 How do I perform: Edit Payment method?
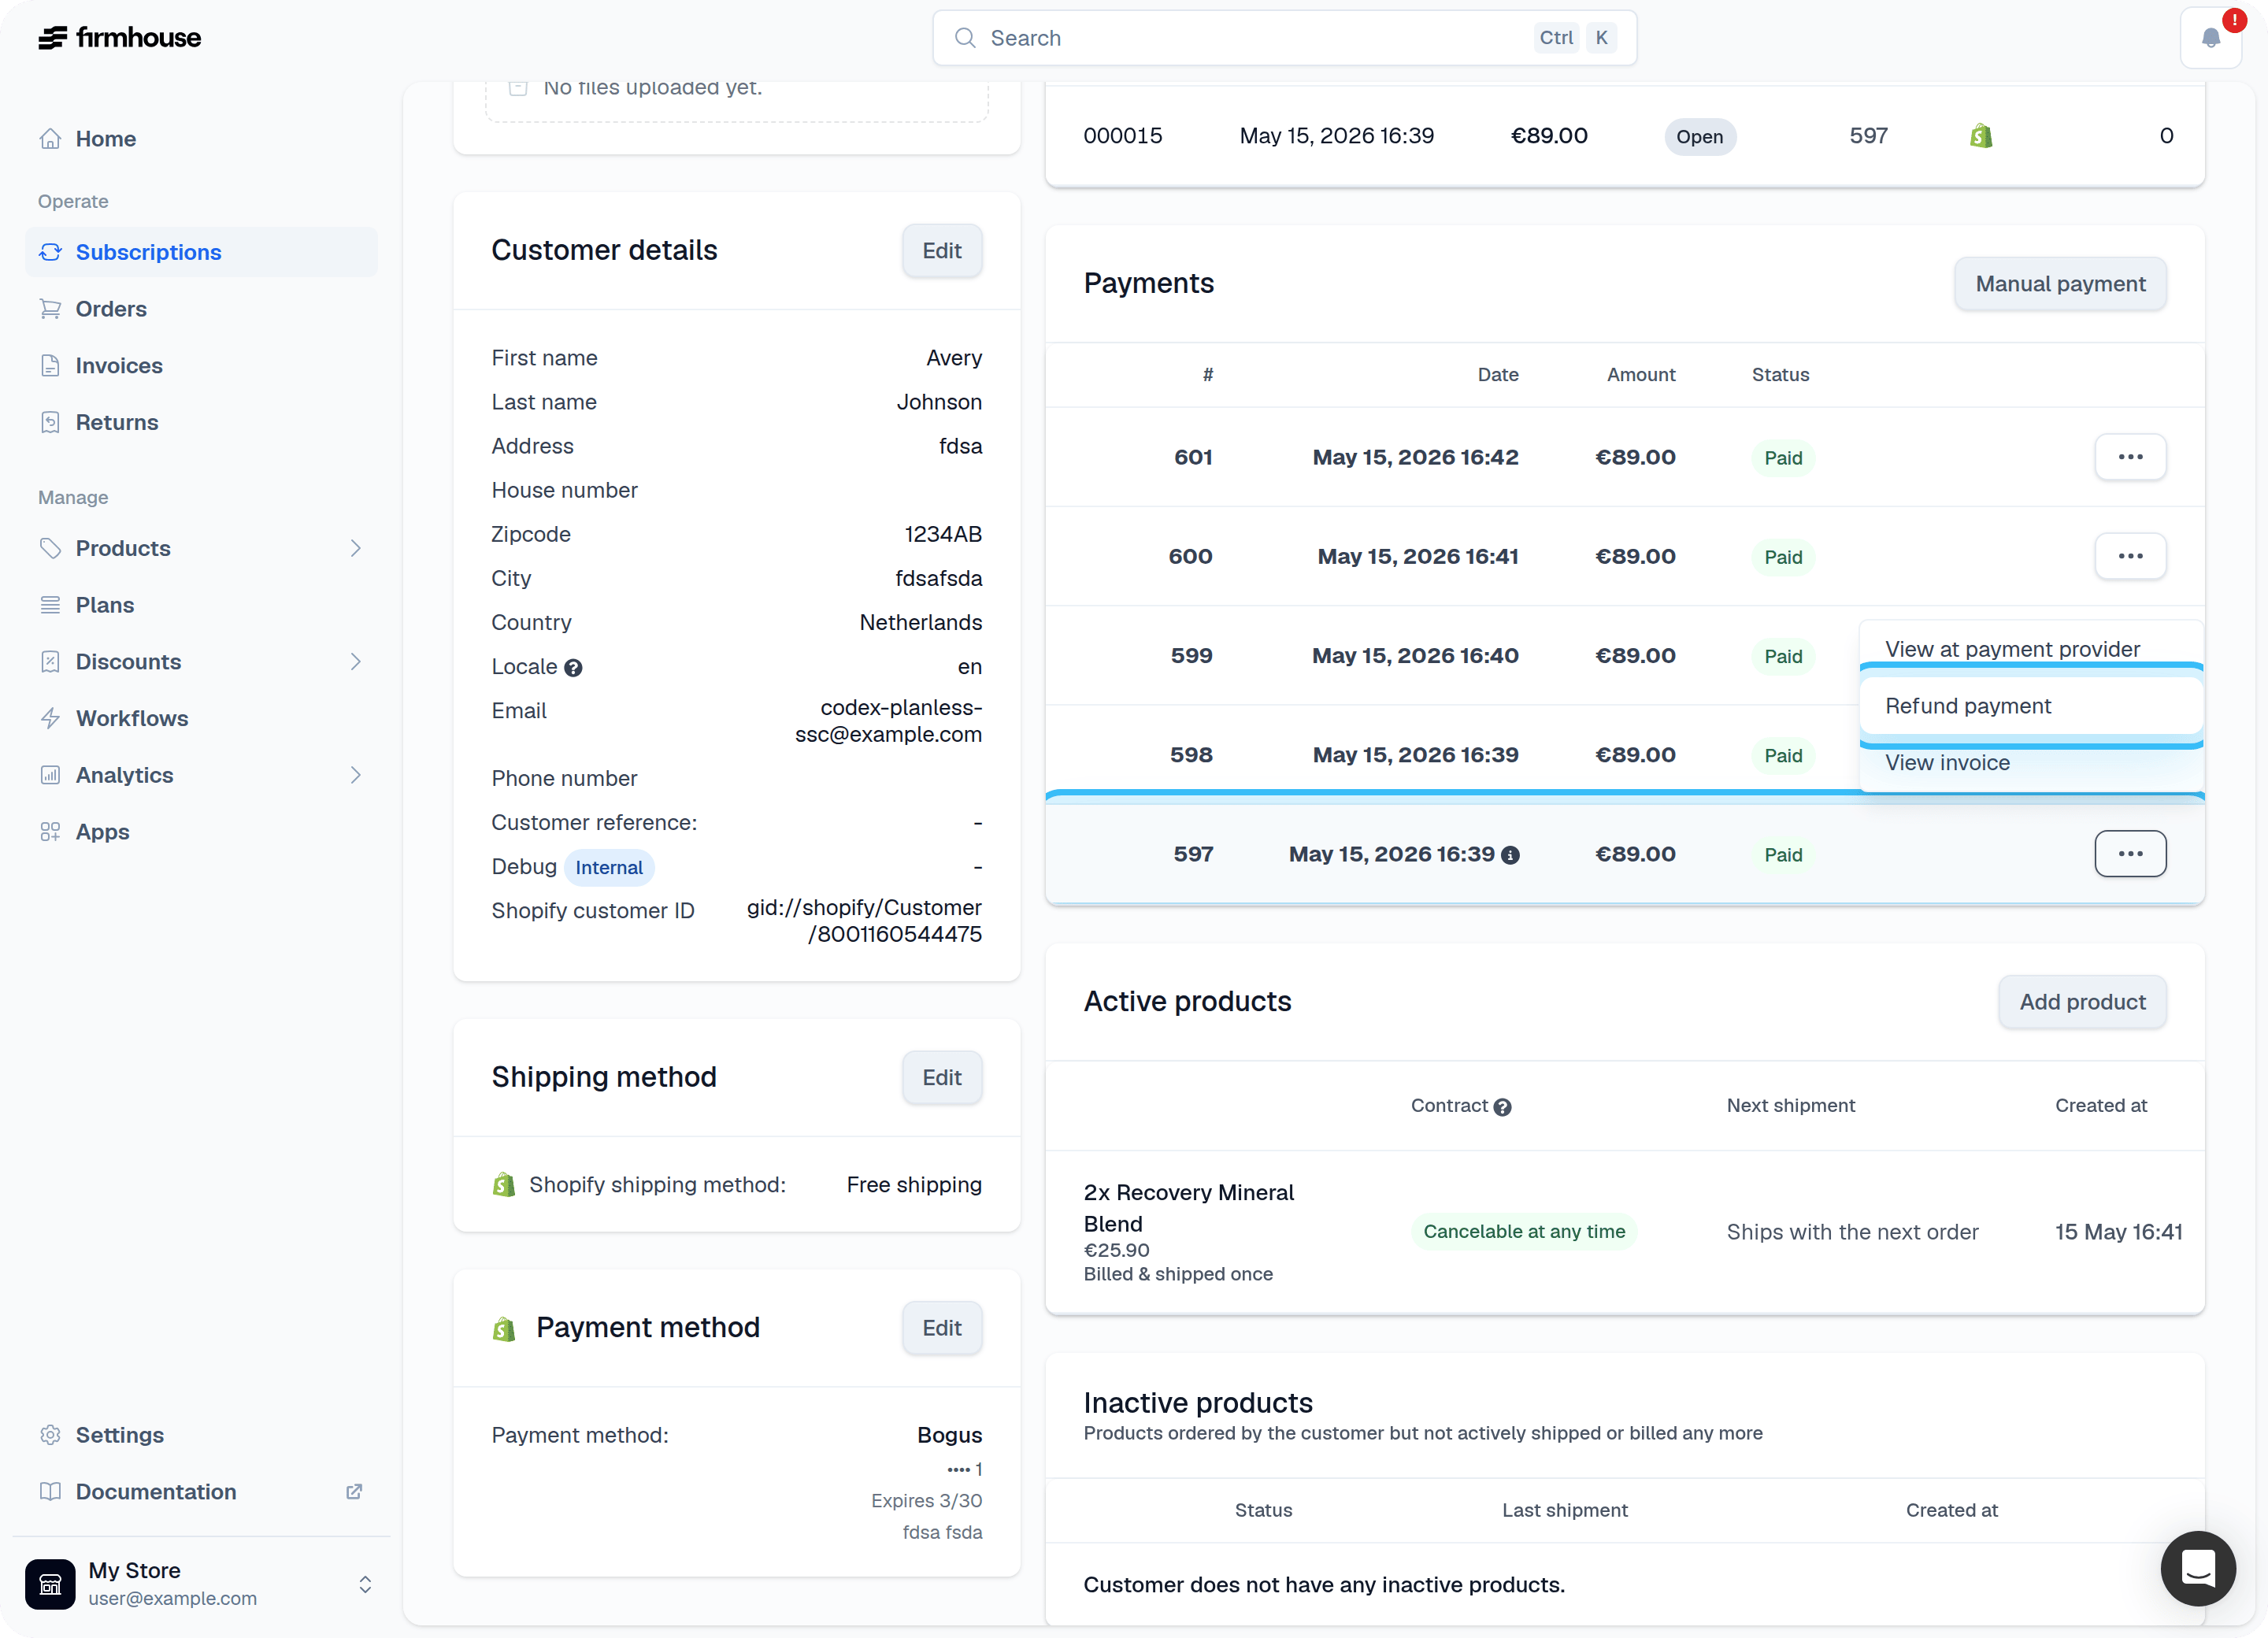click(942, 1328)
